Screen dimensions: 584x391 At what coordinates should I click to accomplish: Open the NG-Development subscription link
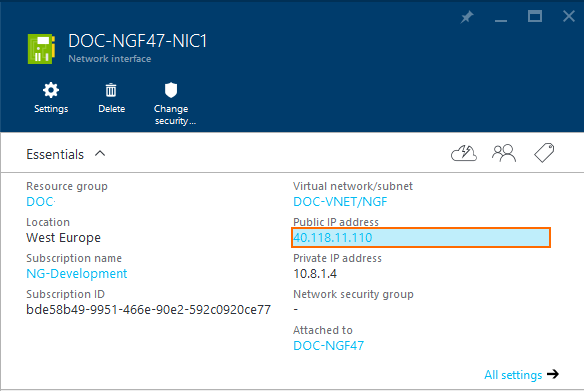[77, 274]
